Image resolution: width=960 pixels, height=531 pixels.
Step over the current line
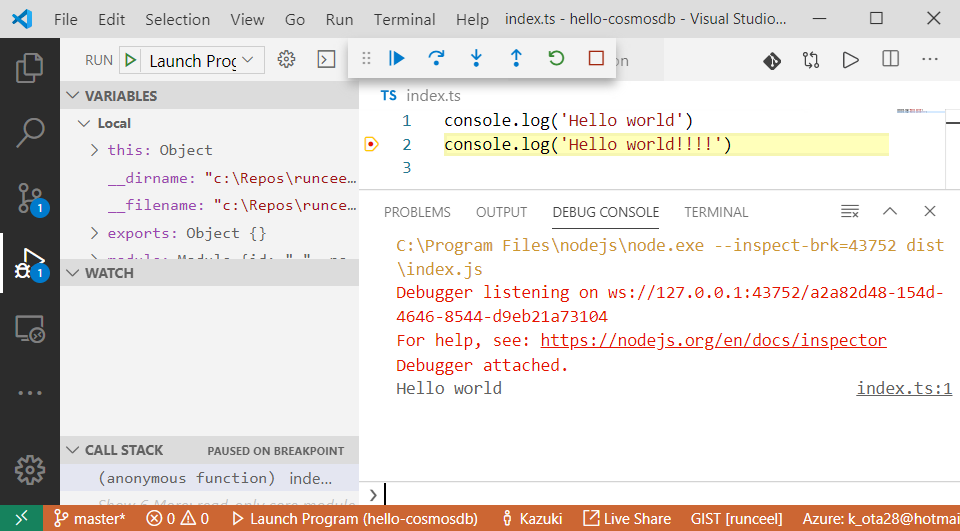click(x=436, y=58)
